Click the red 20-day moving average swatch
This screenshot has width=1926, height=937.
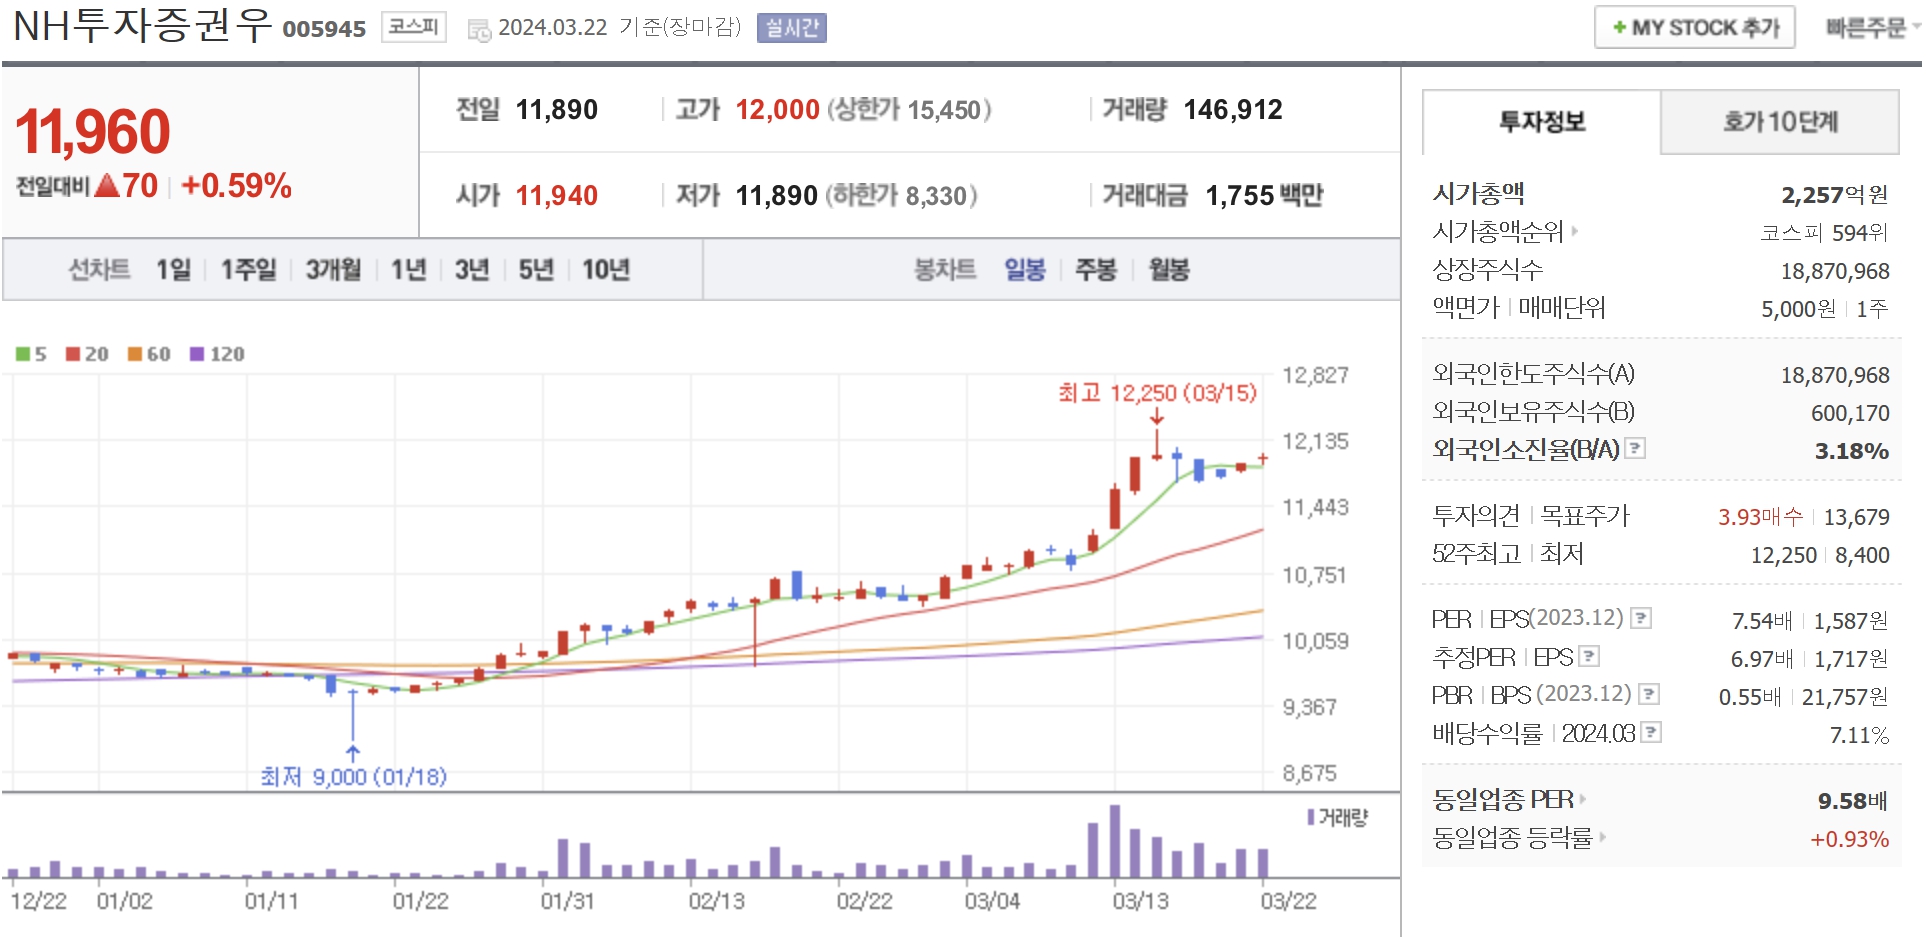[x=73, y=354]
